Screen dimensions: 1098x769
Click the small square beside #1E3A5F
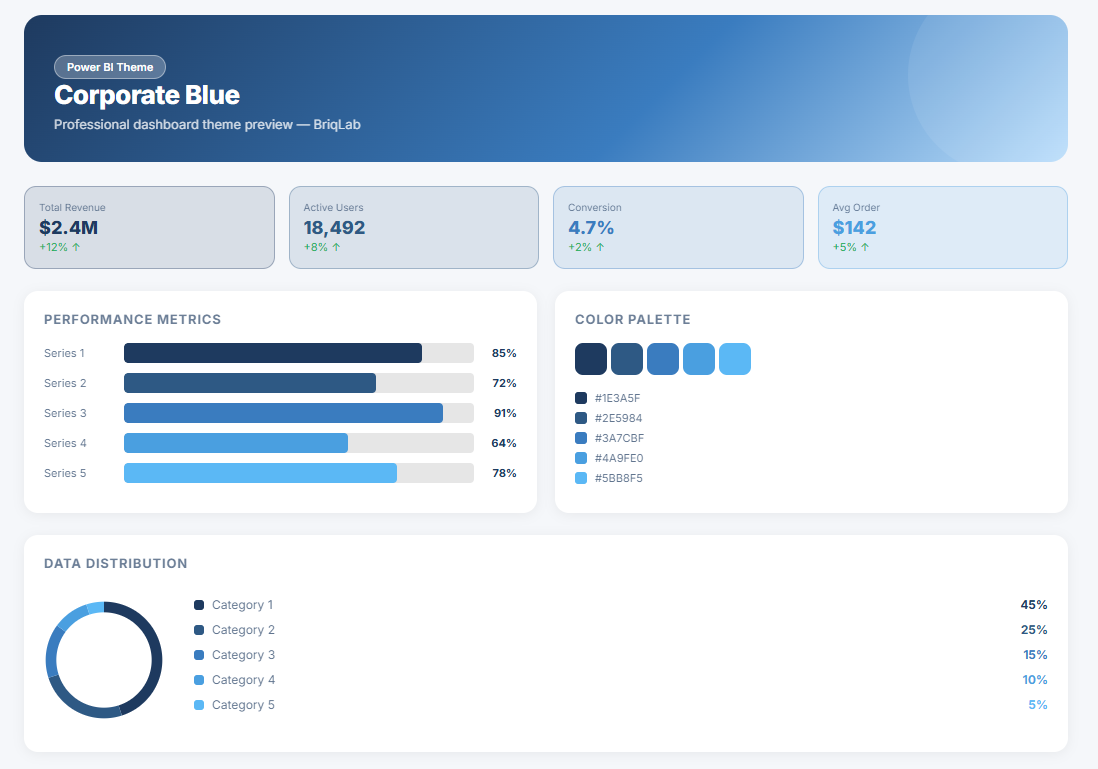pyautogui.click(x=581, y=398)
